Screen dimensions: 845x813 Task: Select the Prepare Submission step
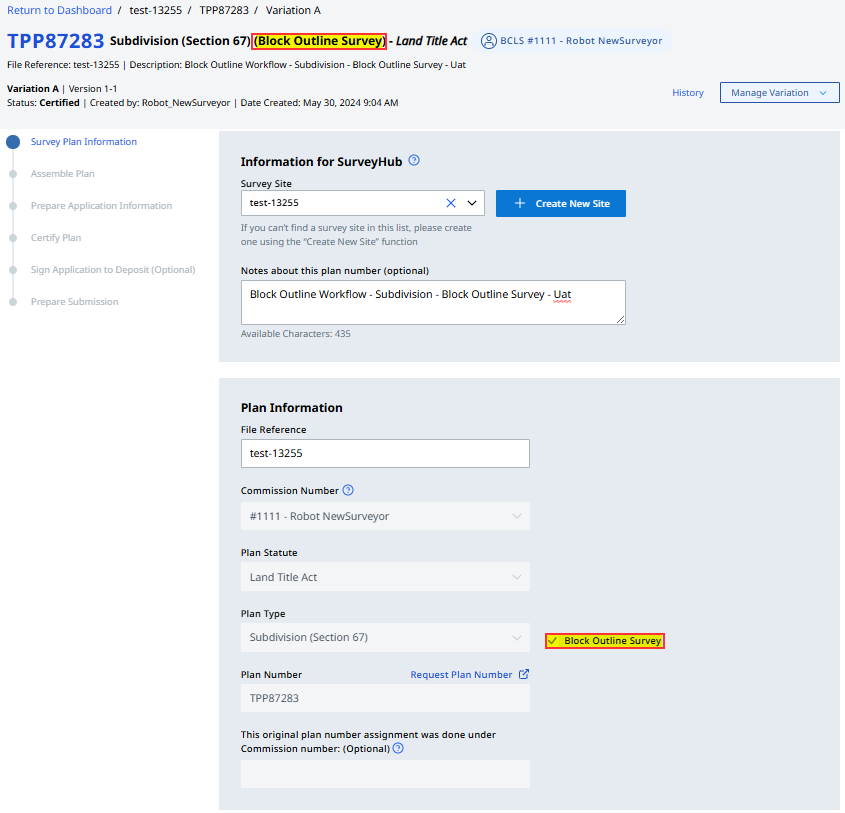point(74,302)
